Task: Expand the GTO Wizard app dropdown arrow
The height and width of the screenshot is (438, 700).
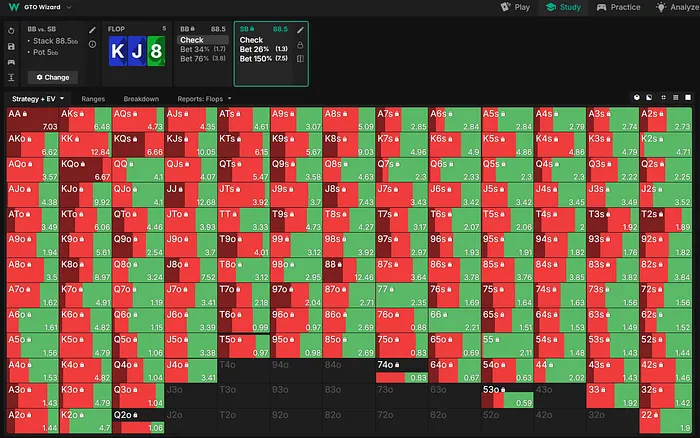Action: 69,7
